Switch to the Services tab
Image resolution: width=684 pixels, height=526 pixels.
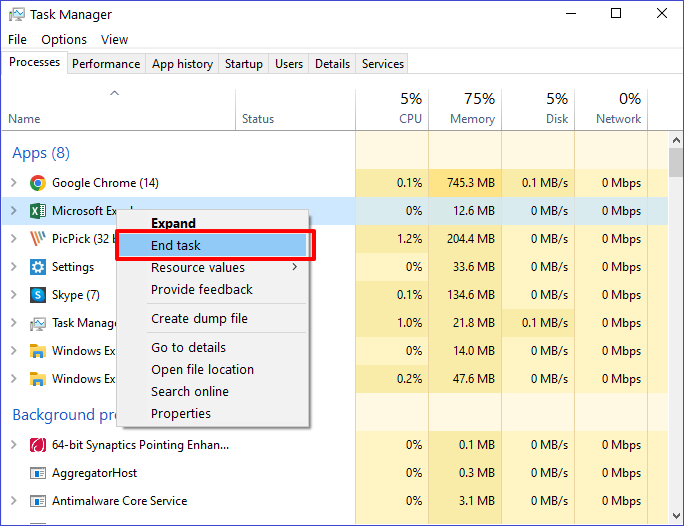point(383,64)
